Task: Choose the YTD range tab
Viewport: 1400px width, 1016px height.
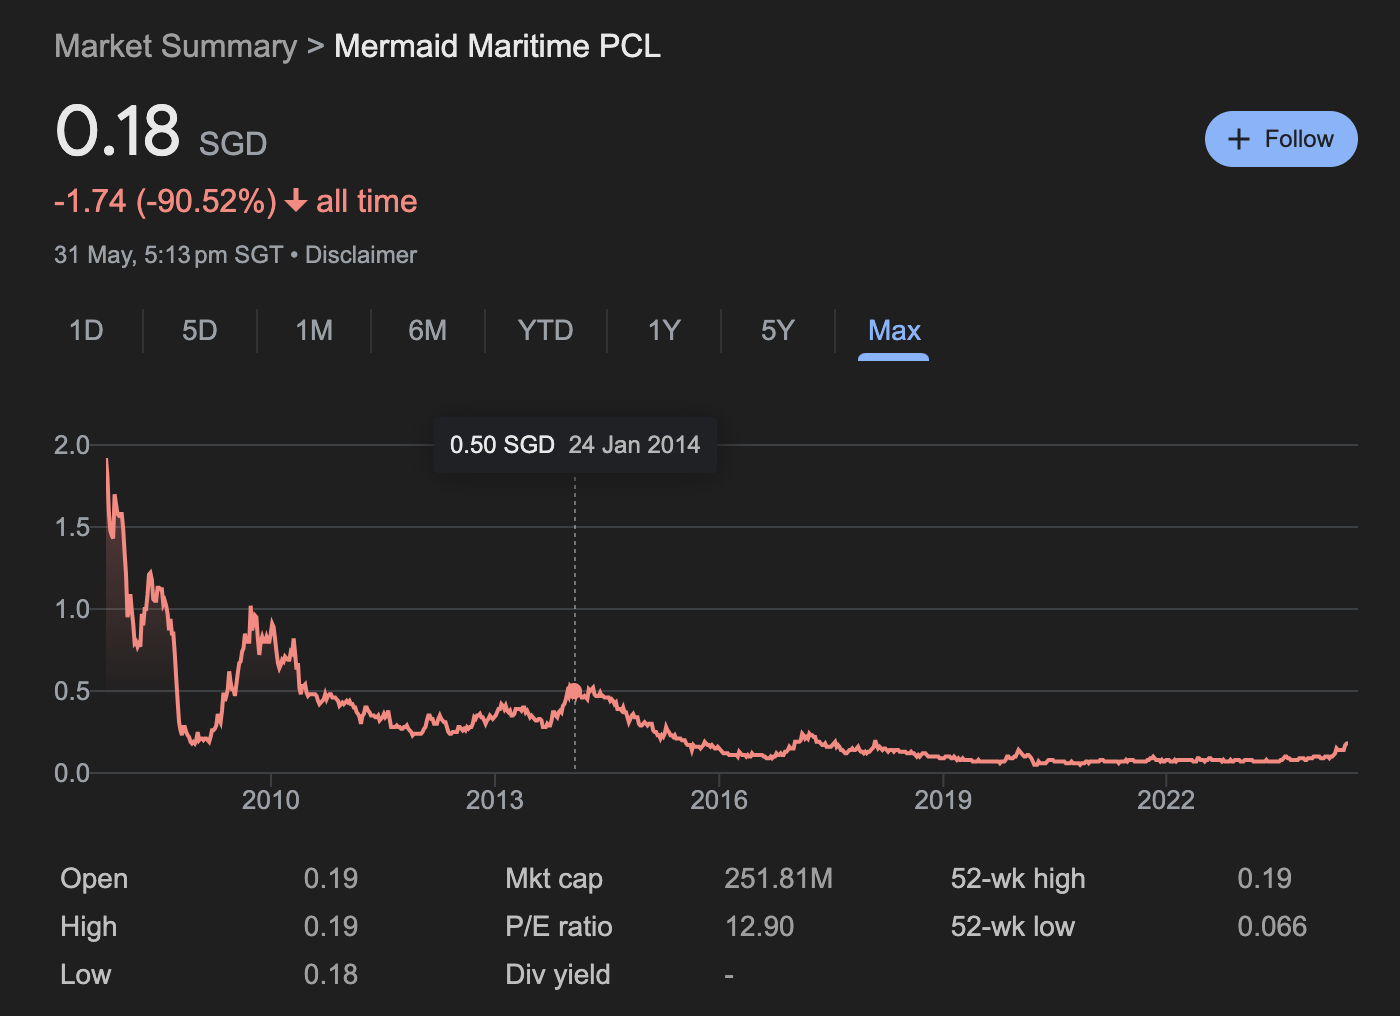Action: (546, 331)
